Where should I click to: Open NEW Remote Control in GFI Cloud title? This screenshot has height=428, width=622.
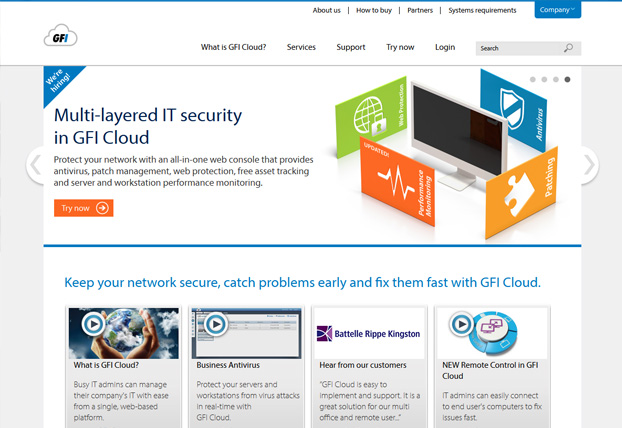[x=490, y=370]
